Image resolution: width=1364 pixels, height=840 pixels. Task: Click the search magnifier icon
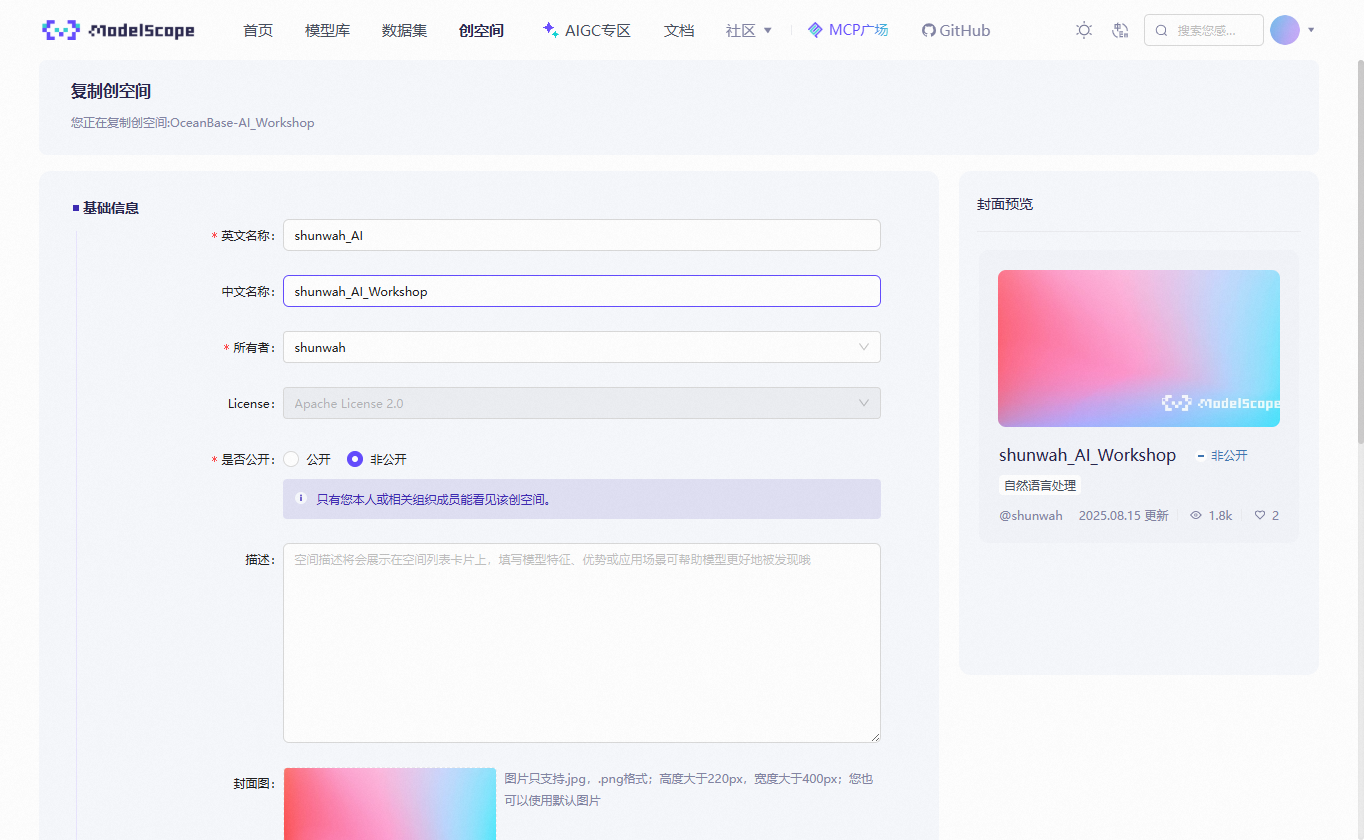[1161, 30]
